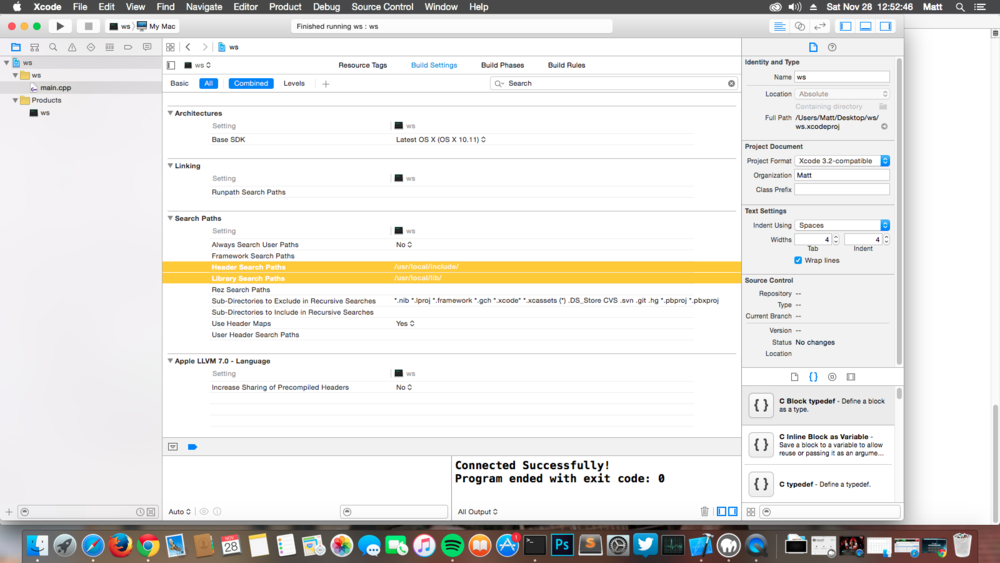The image size is (1000, 563).
Task: Open the related items grid menu
Action: 170,47
